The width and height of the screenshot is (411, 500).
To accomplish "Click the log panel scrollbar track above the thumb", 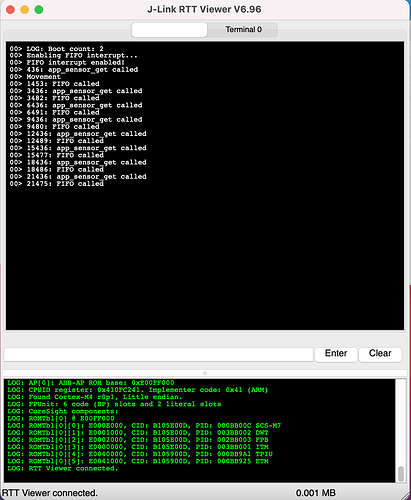I will tap(401, 422).
